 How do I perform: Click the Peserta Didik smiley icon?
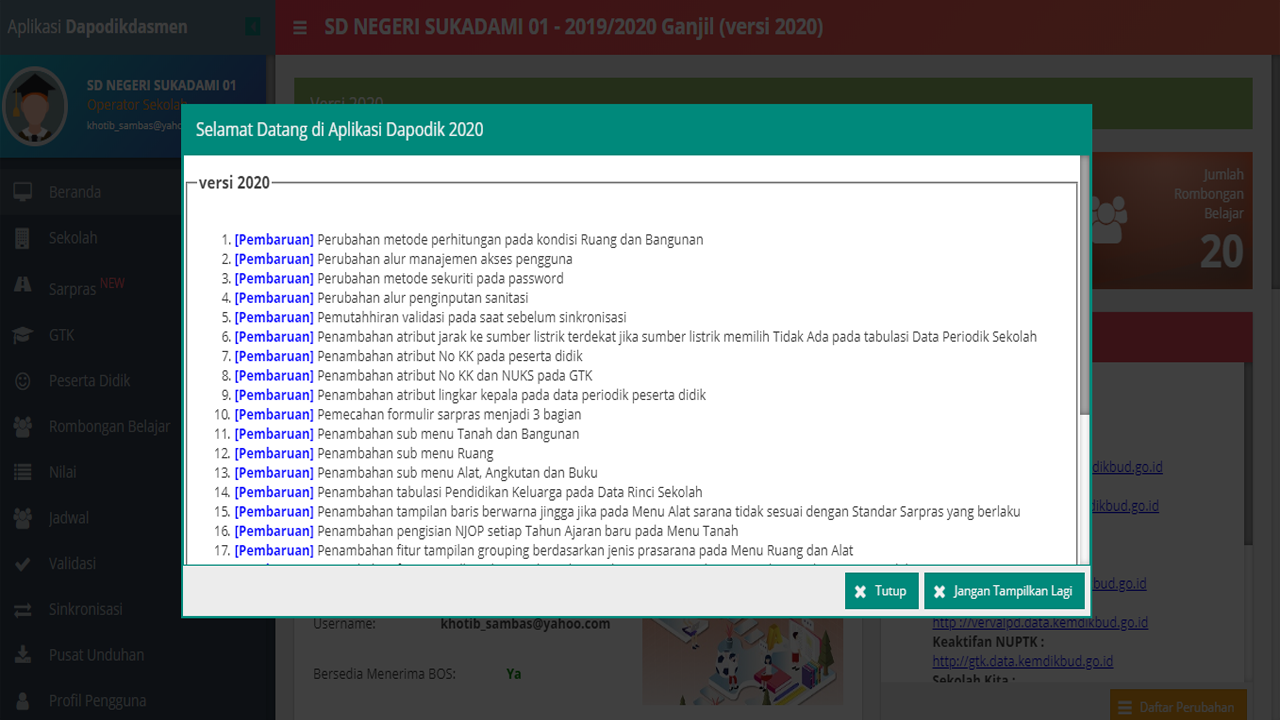(23, 381)
